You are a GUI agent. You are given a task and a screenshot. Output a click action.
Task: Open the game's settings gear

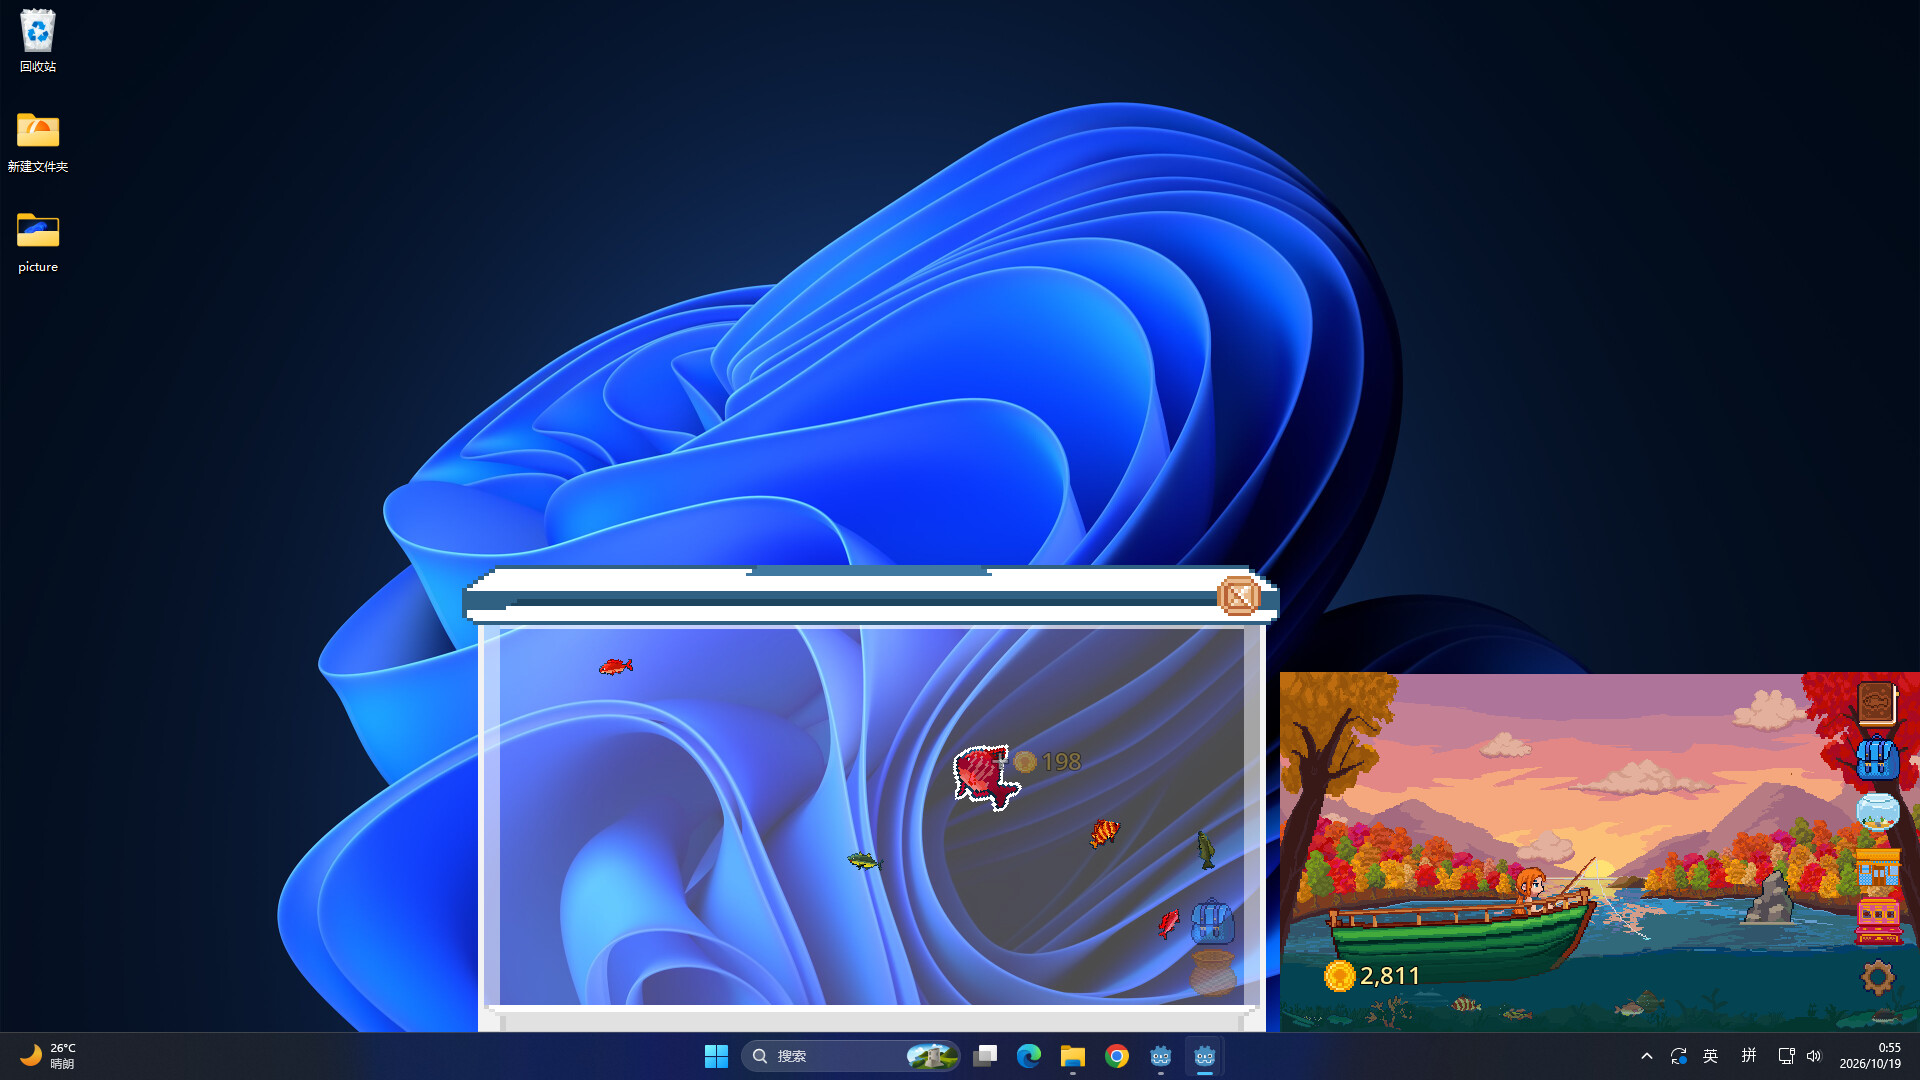coord(1877,977)
